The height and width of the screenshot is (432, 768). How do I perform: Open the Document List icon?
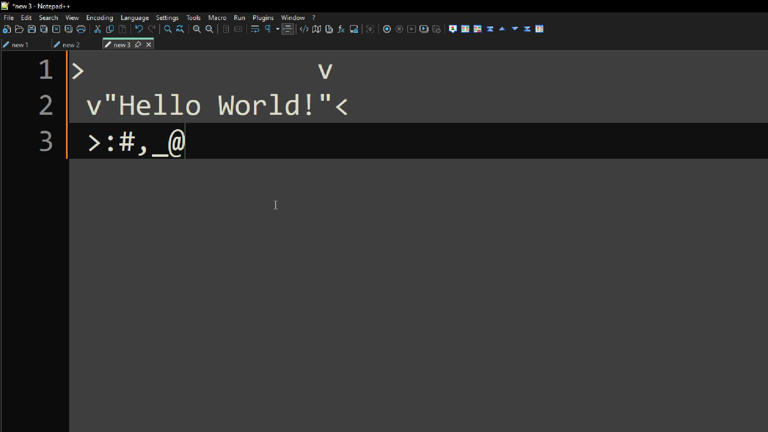tap(329, 29)
